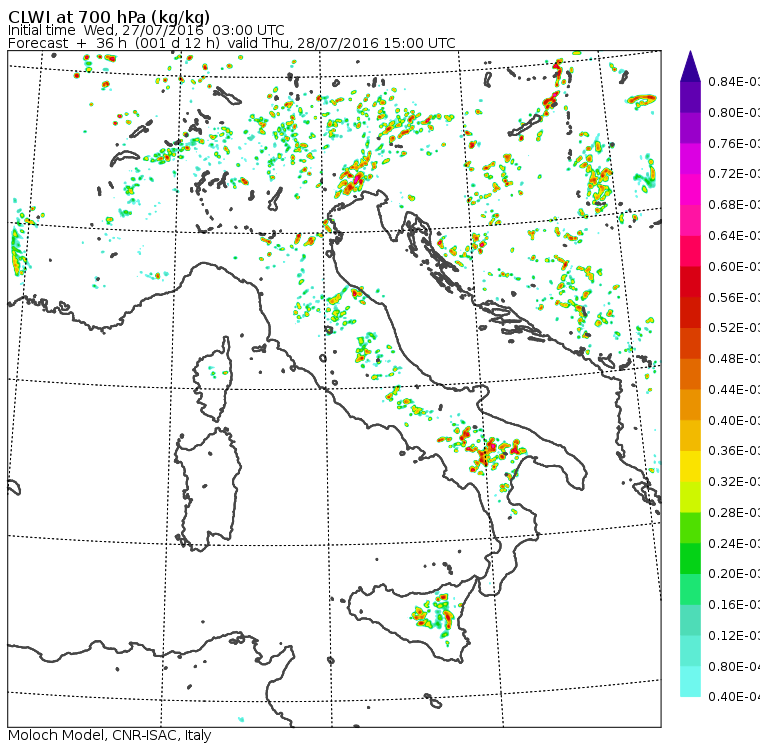Click the 0.32E colorbar label
760x749 pixels.
(x=734, y=481)
